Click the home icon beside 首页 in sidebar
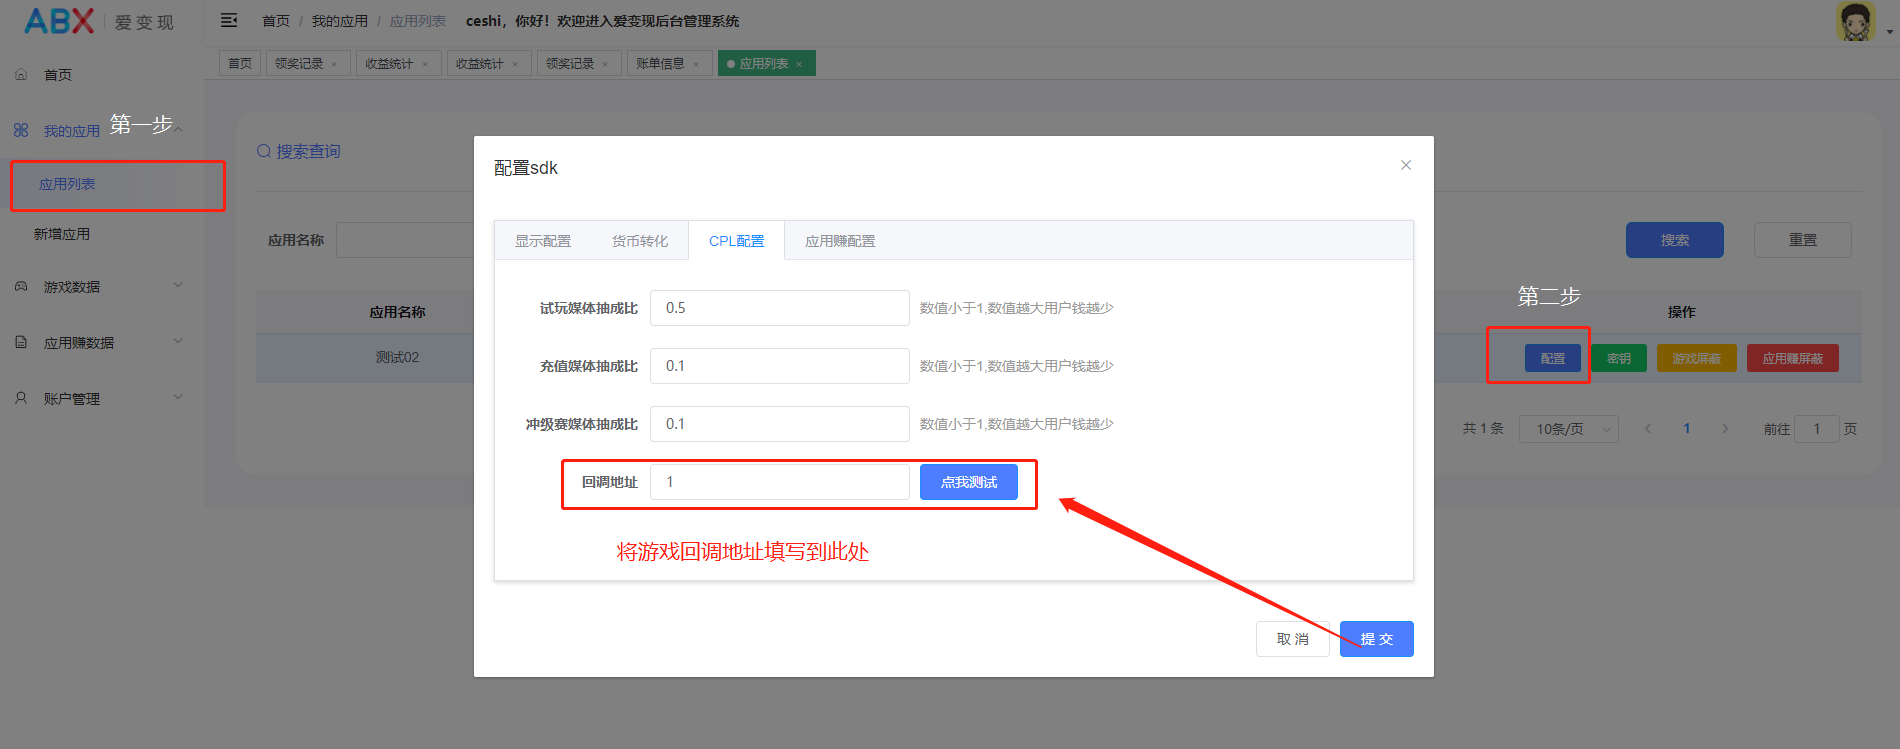 pos(21,75)
